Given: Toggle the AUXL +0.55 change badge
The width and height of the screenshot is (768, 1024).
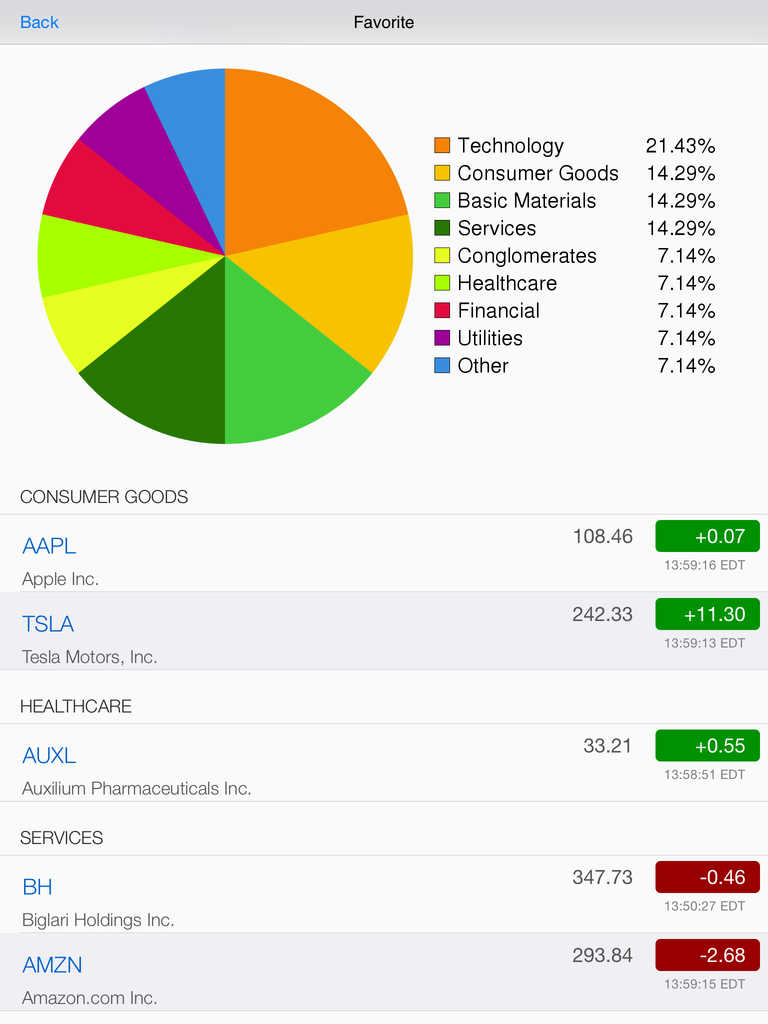Looking at the screenshot, I should [707, 746].
